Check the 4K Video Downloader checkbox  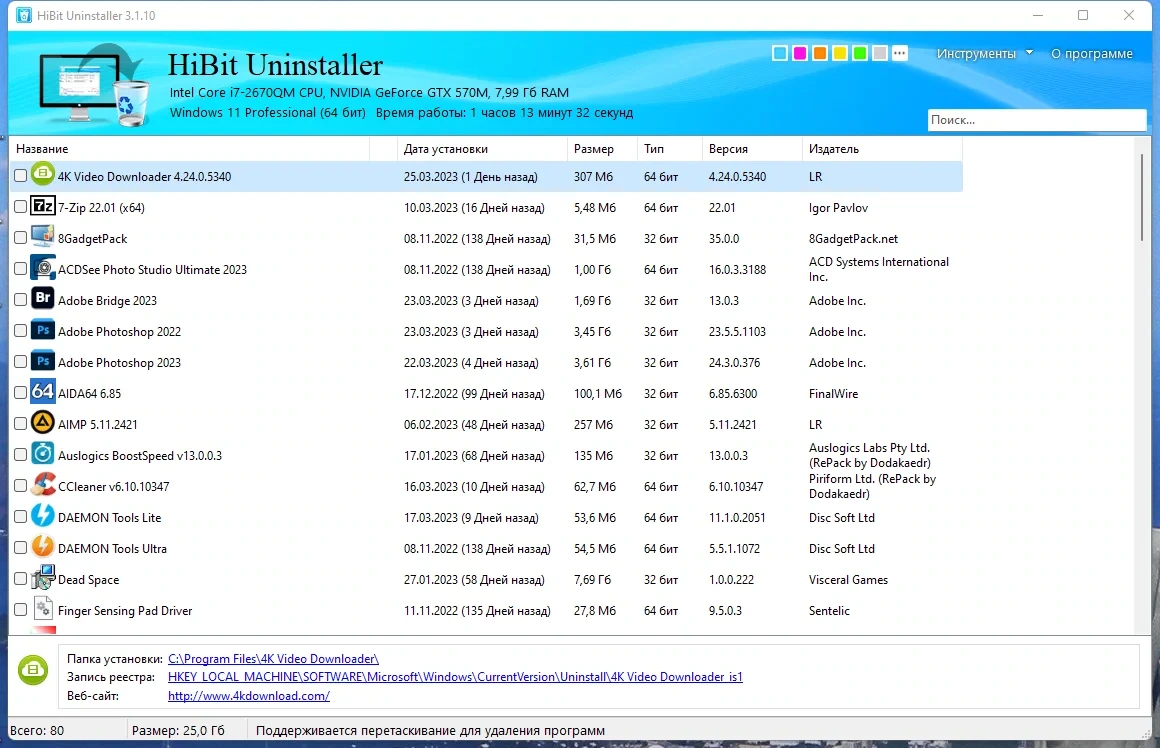coord(21,176)
